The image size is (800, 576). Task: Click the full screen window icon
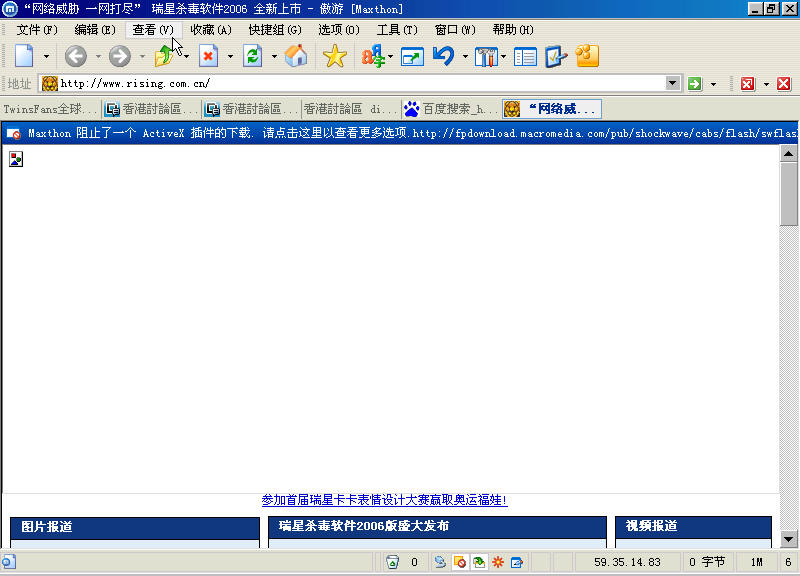click(412, 57)
